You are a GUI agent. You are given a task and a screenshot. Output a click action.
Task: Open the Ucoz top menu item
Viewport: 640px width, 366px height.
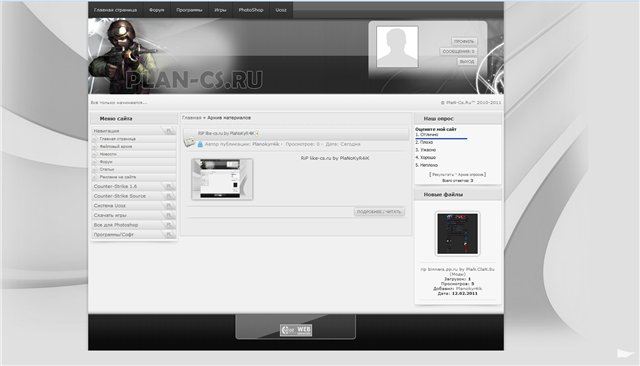click(281, 10)
